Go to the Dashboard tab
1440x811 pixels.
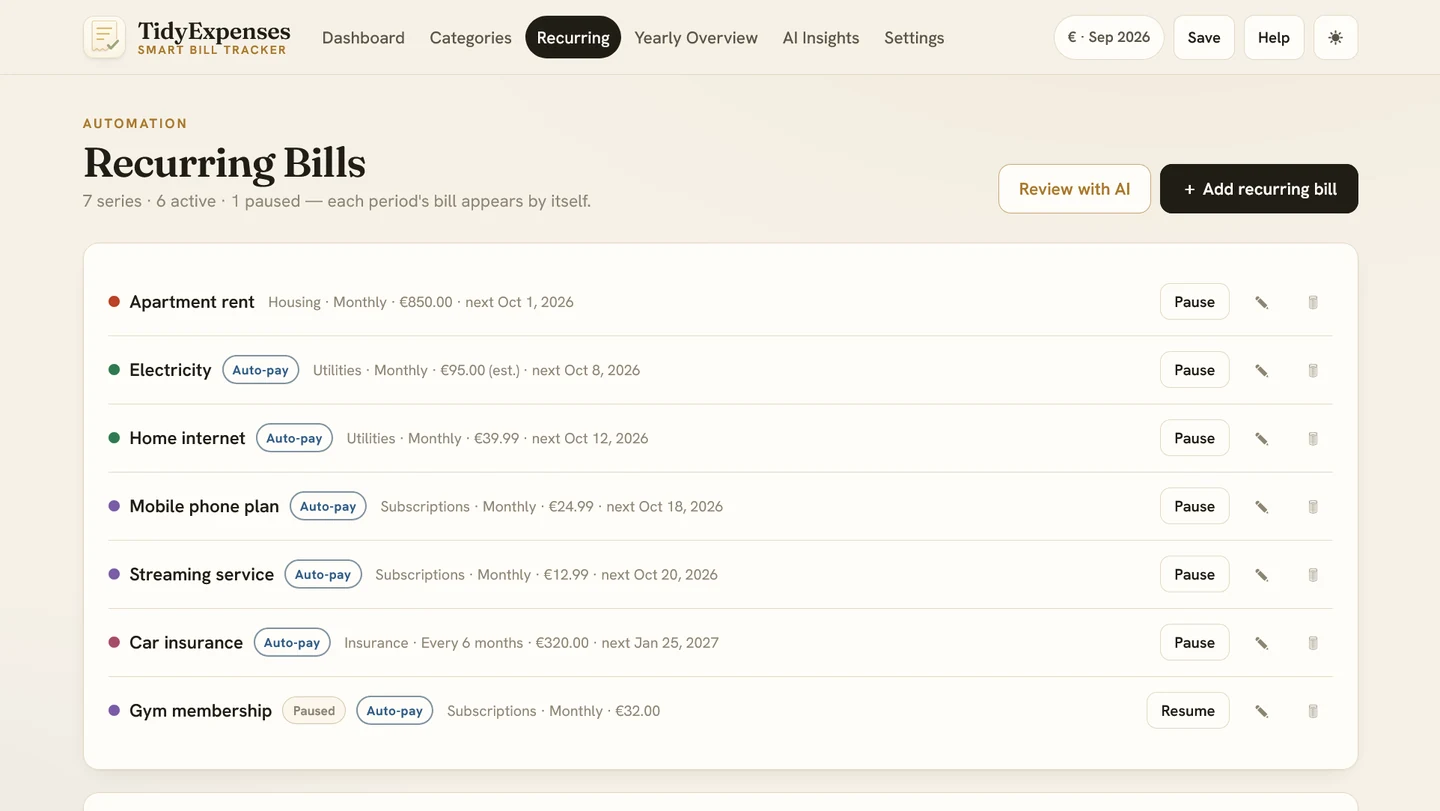[363, 38]
